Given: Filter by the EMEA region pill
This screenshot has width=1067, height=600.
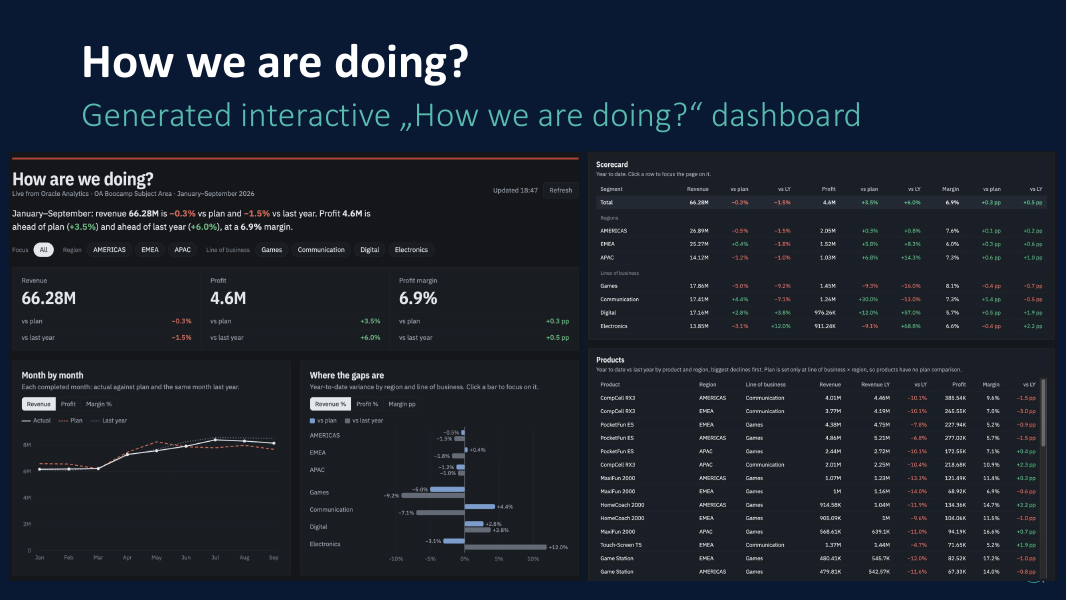Looking at the screenshot, I should tap(150, 250).
